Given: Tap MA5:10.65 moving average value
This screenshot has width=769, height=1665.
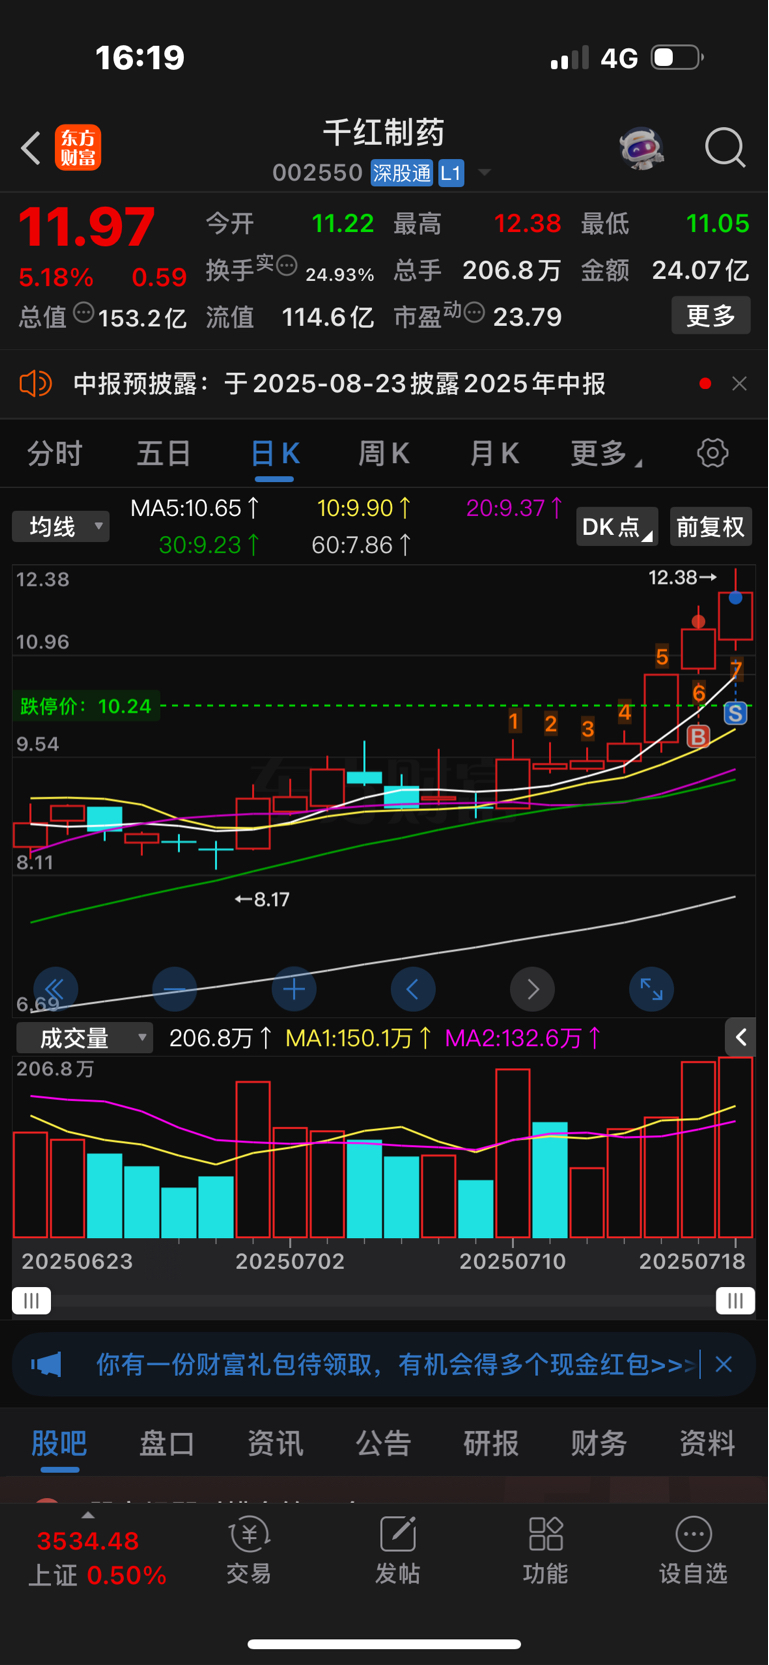Looking at the screenshot, I should coord(195,508).
